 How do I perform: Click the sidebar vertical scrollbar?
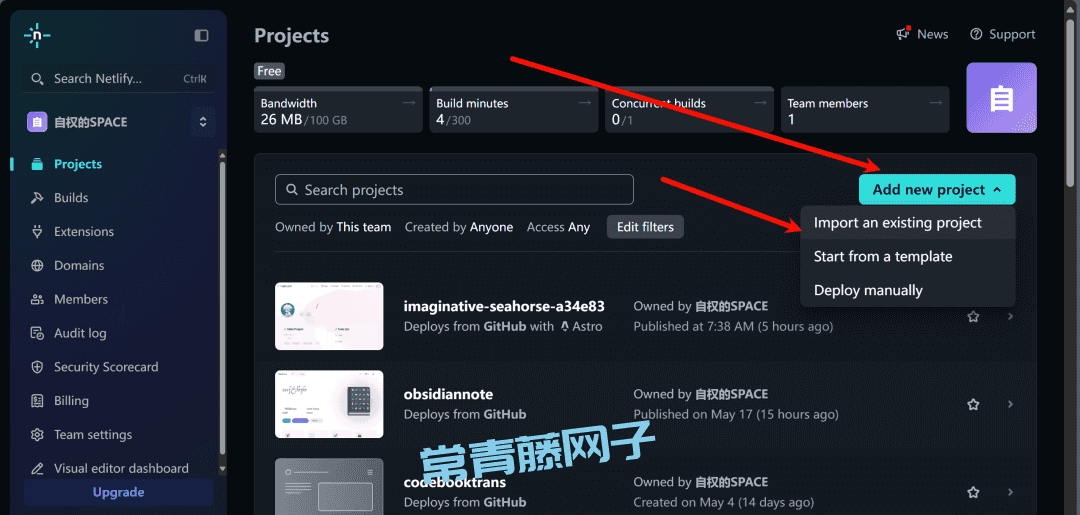[x=222, y=306]
